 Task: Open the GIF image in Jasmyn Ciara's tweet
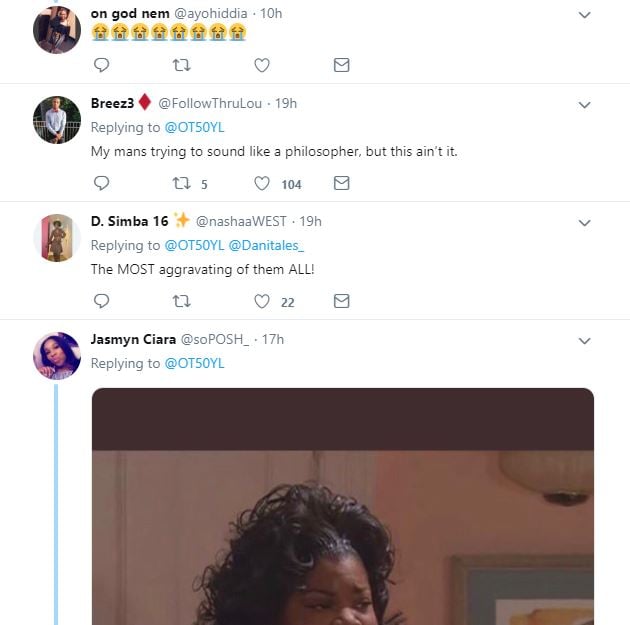[343, 506]
